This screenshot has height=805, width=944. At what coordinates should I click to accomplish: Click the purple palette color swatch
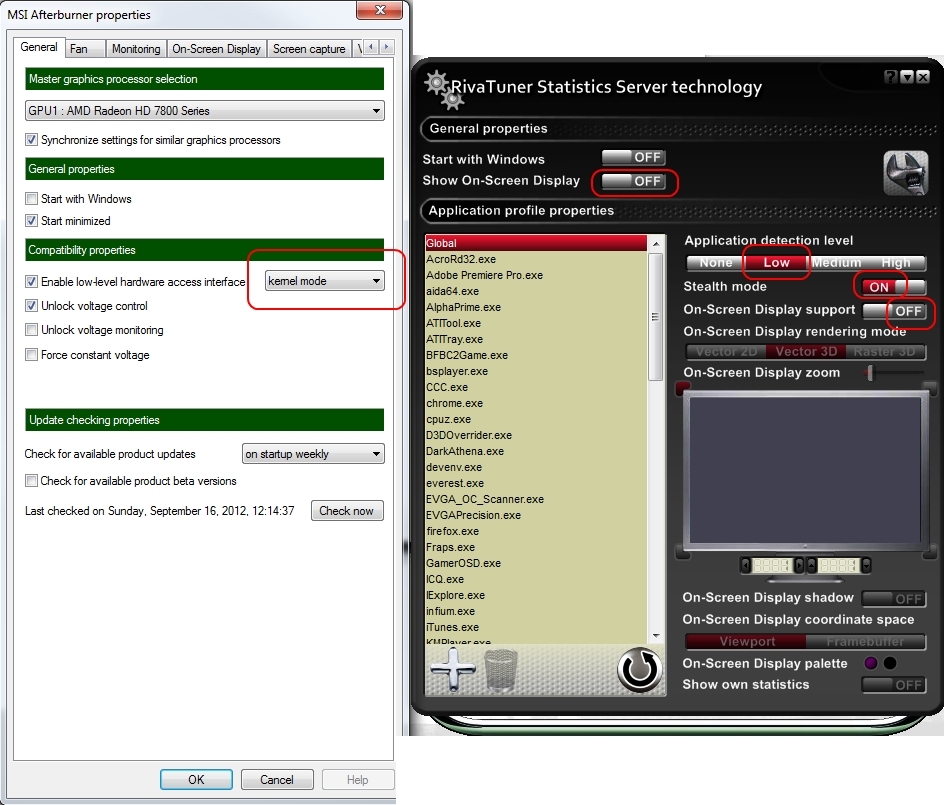pyautogui.click(x=870, y=663)
